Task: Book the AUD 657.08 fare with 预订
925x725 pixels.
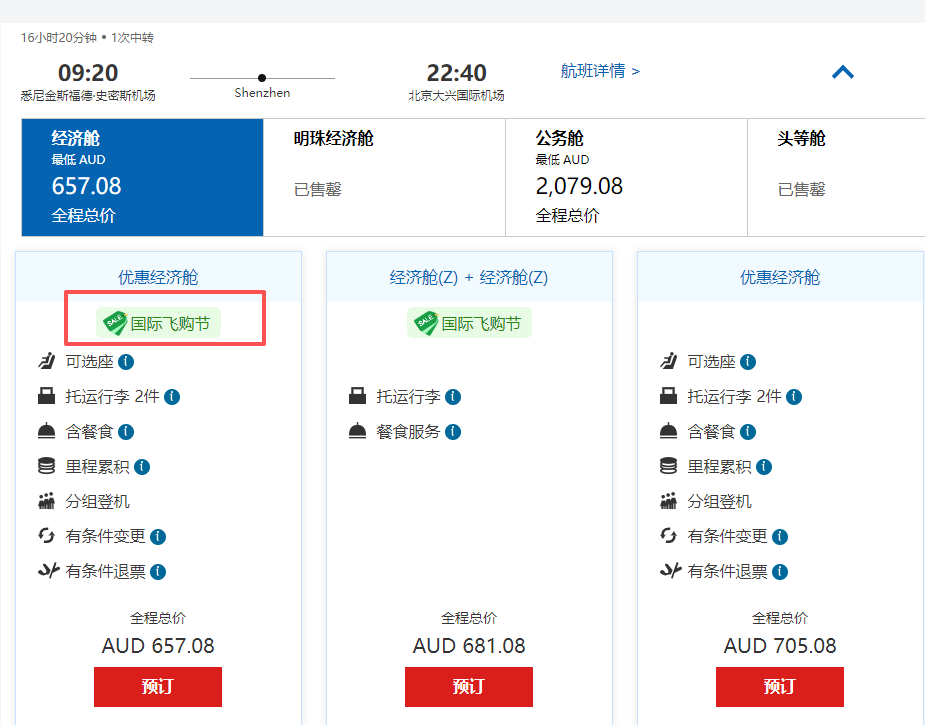Action: 158,687
